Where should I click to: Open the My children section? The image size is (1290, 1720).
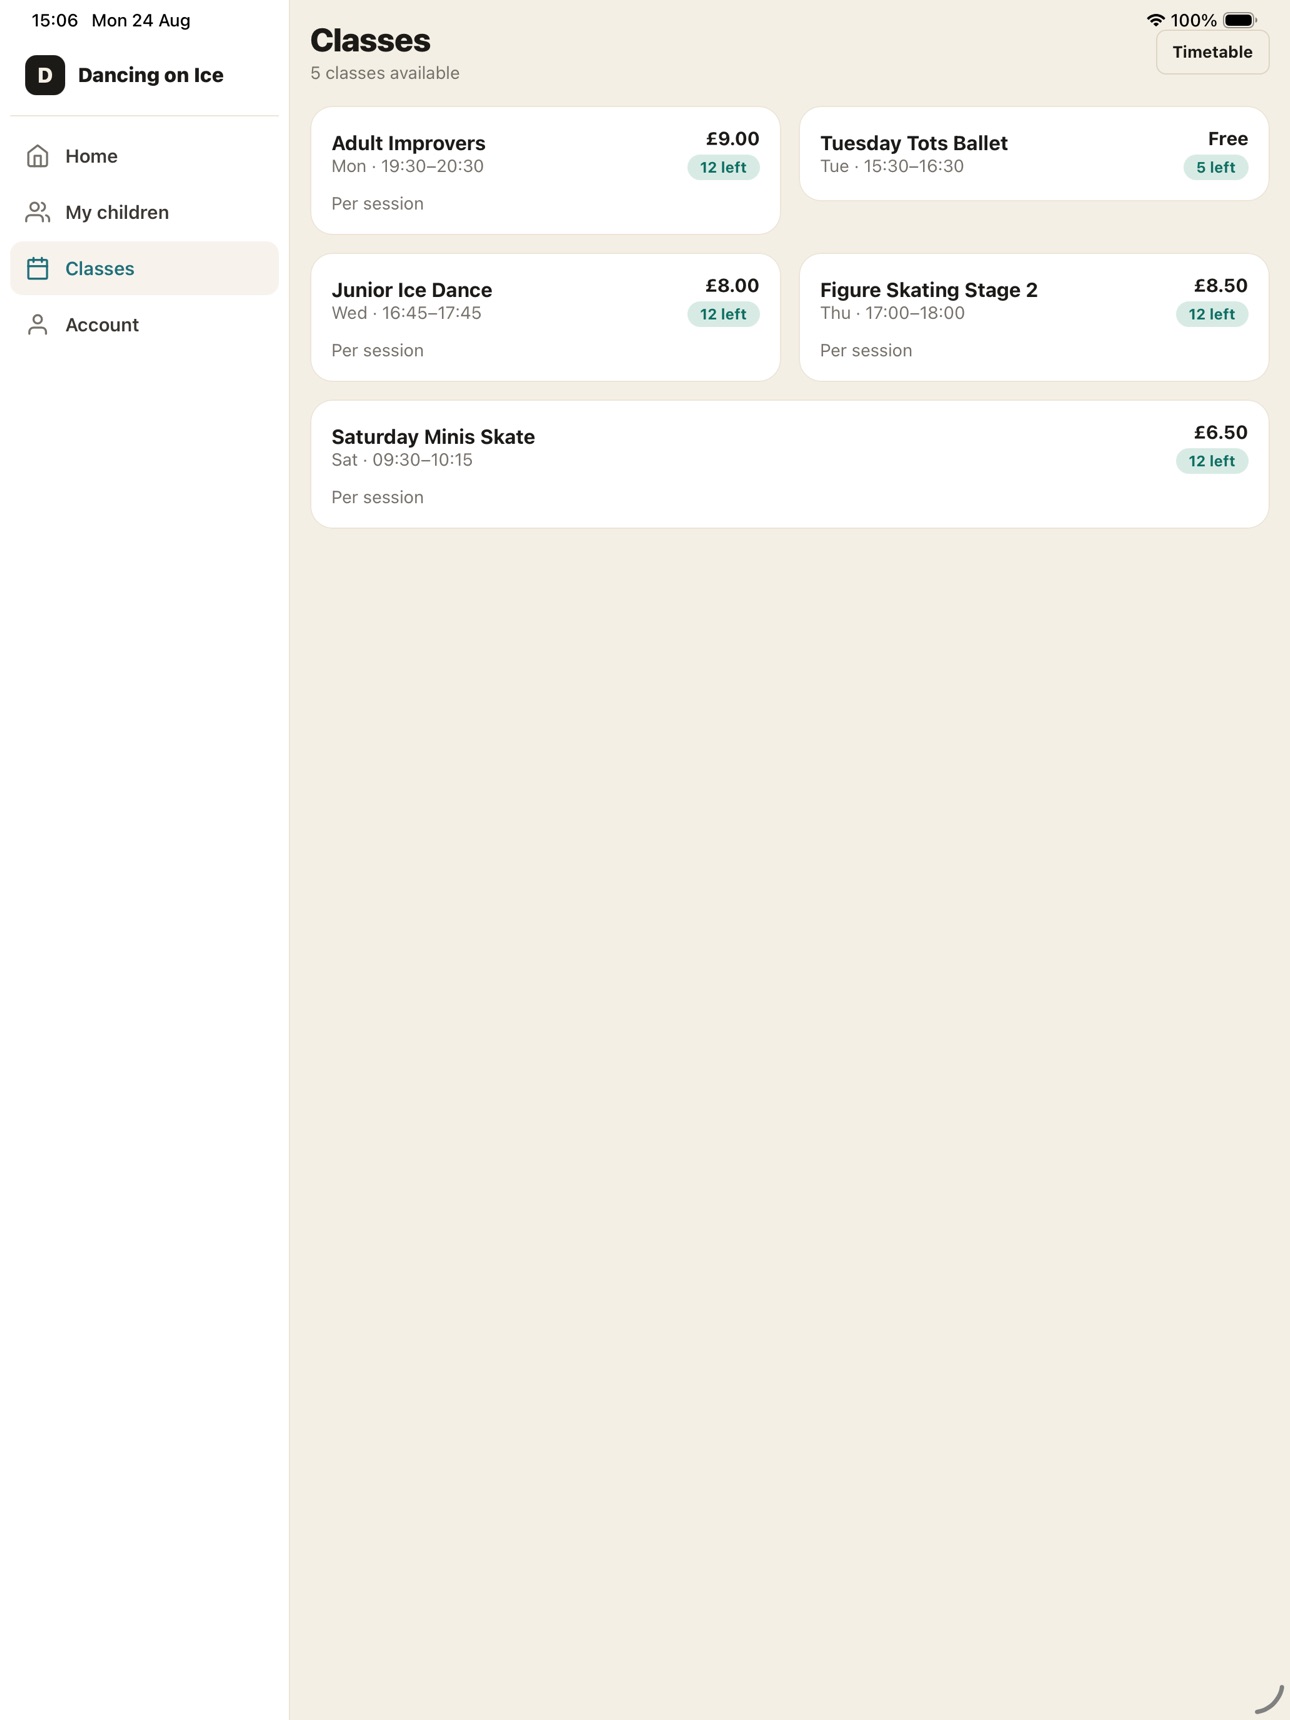pos(144,212)
